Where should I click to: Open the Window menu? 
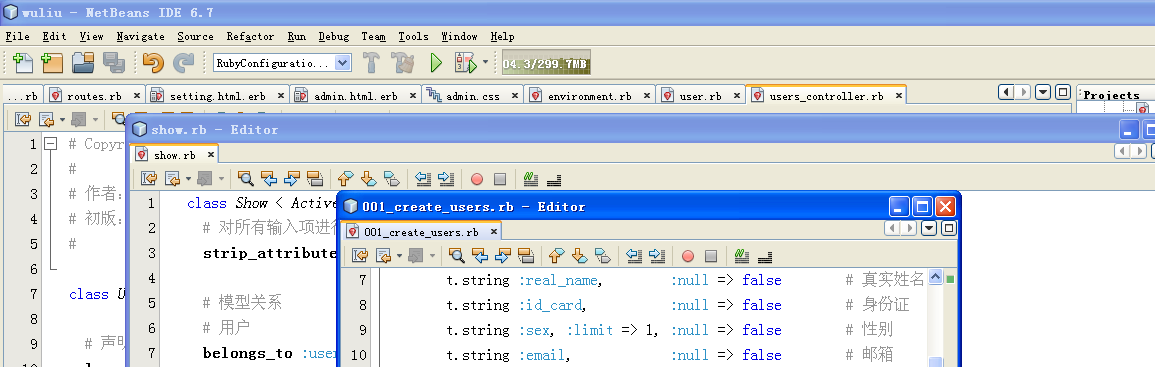coord(459,36)
